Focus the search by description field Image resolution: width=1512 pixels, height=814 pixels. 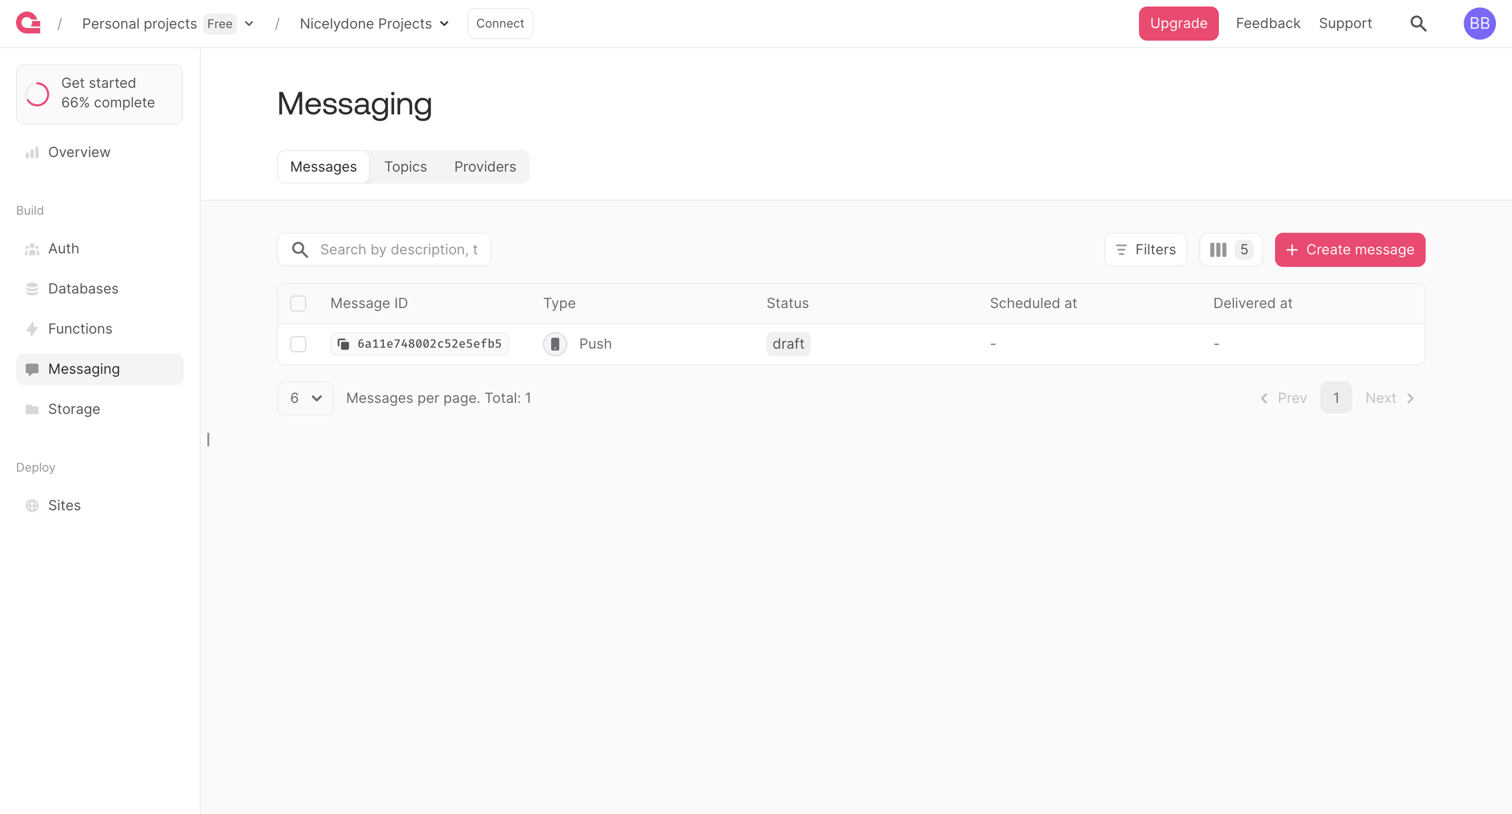coord(384,250)
